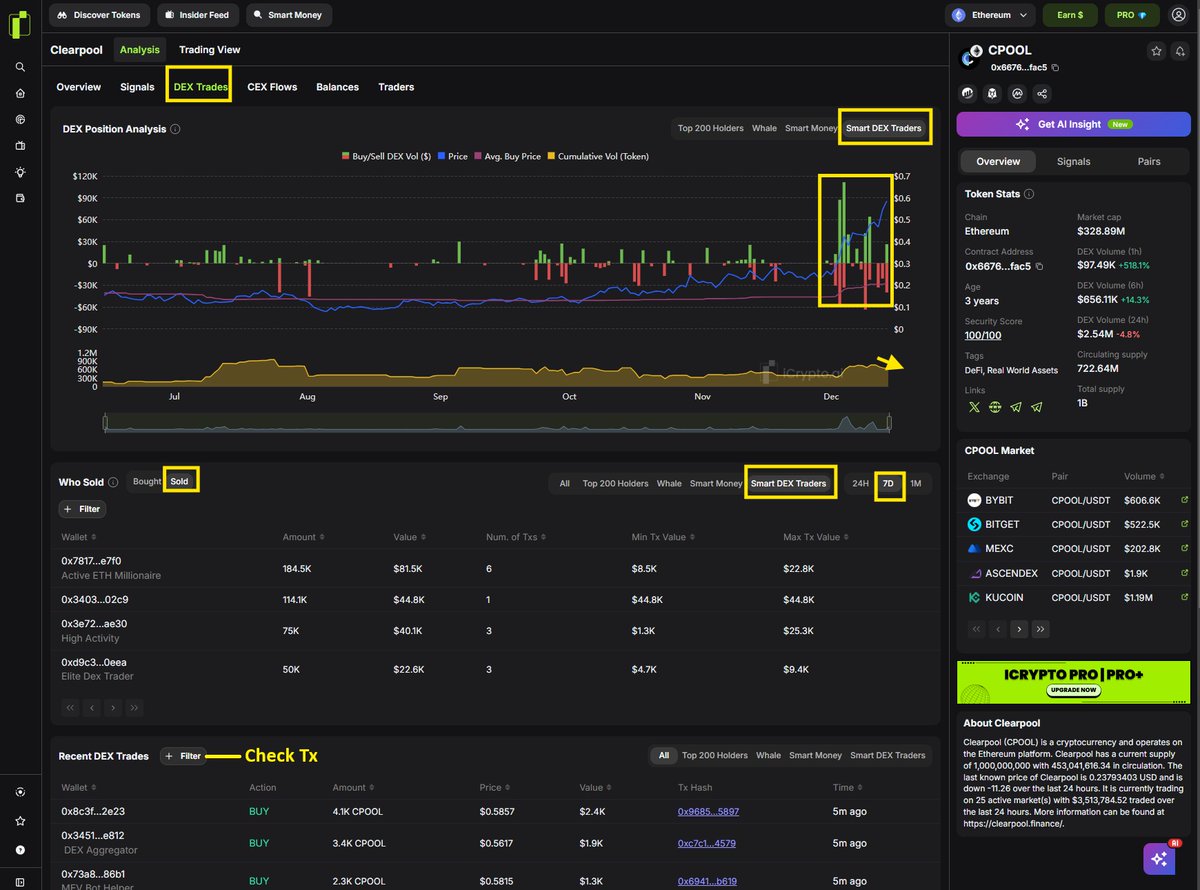
Task: Open the search icon in left sidebar
Action: pyautogui.click(x=20, y=67)
